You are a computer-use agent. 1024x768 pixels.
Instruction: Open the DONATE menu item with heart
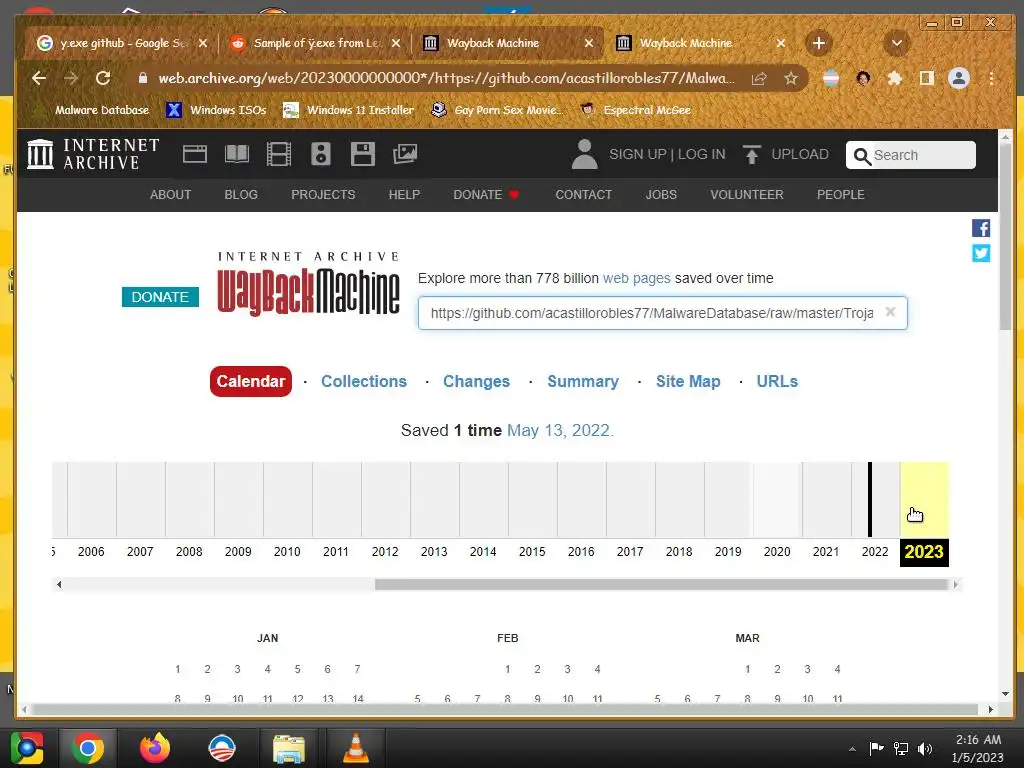point(486,195)
